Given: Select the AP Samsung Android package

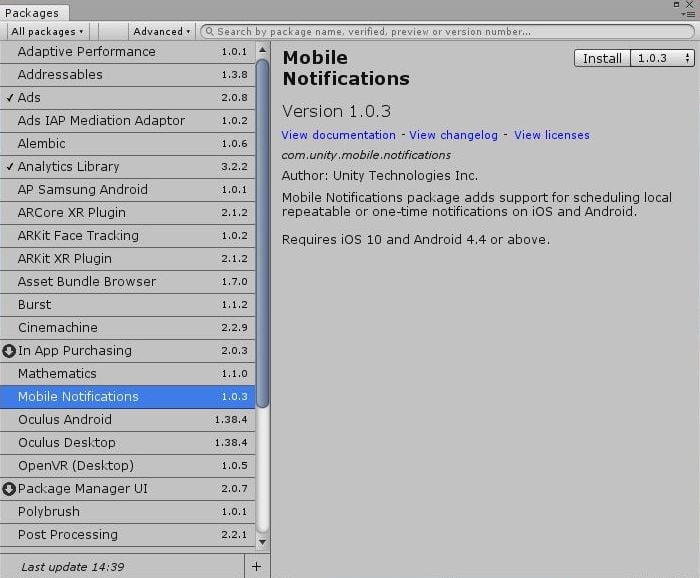Looking at the screenshot, I should 128,190.
